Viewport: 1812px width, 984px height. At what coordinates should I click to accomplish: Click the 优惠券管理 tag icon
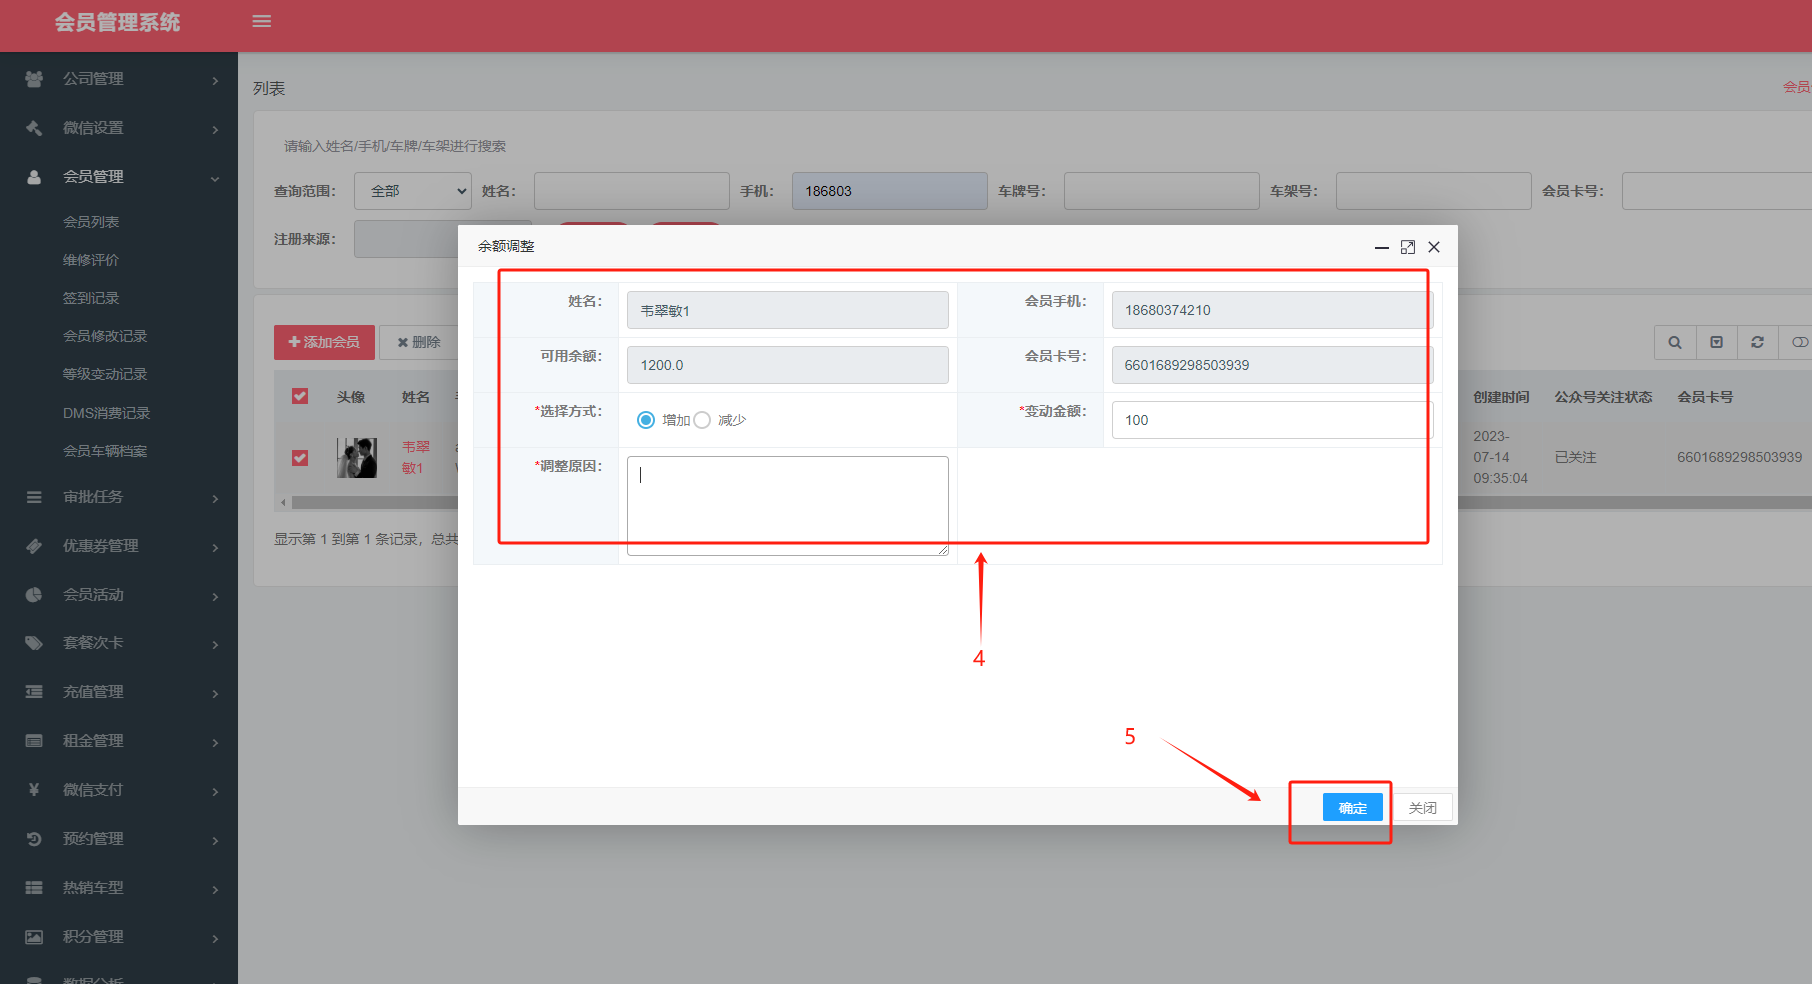(x=34, y=546)
